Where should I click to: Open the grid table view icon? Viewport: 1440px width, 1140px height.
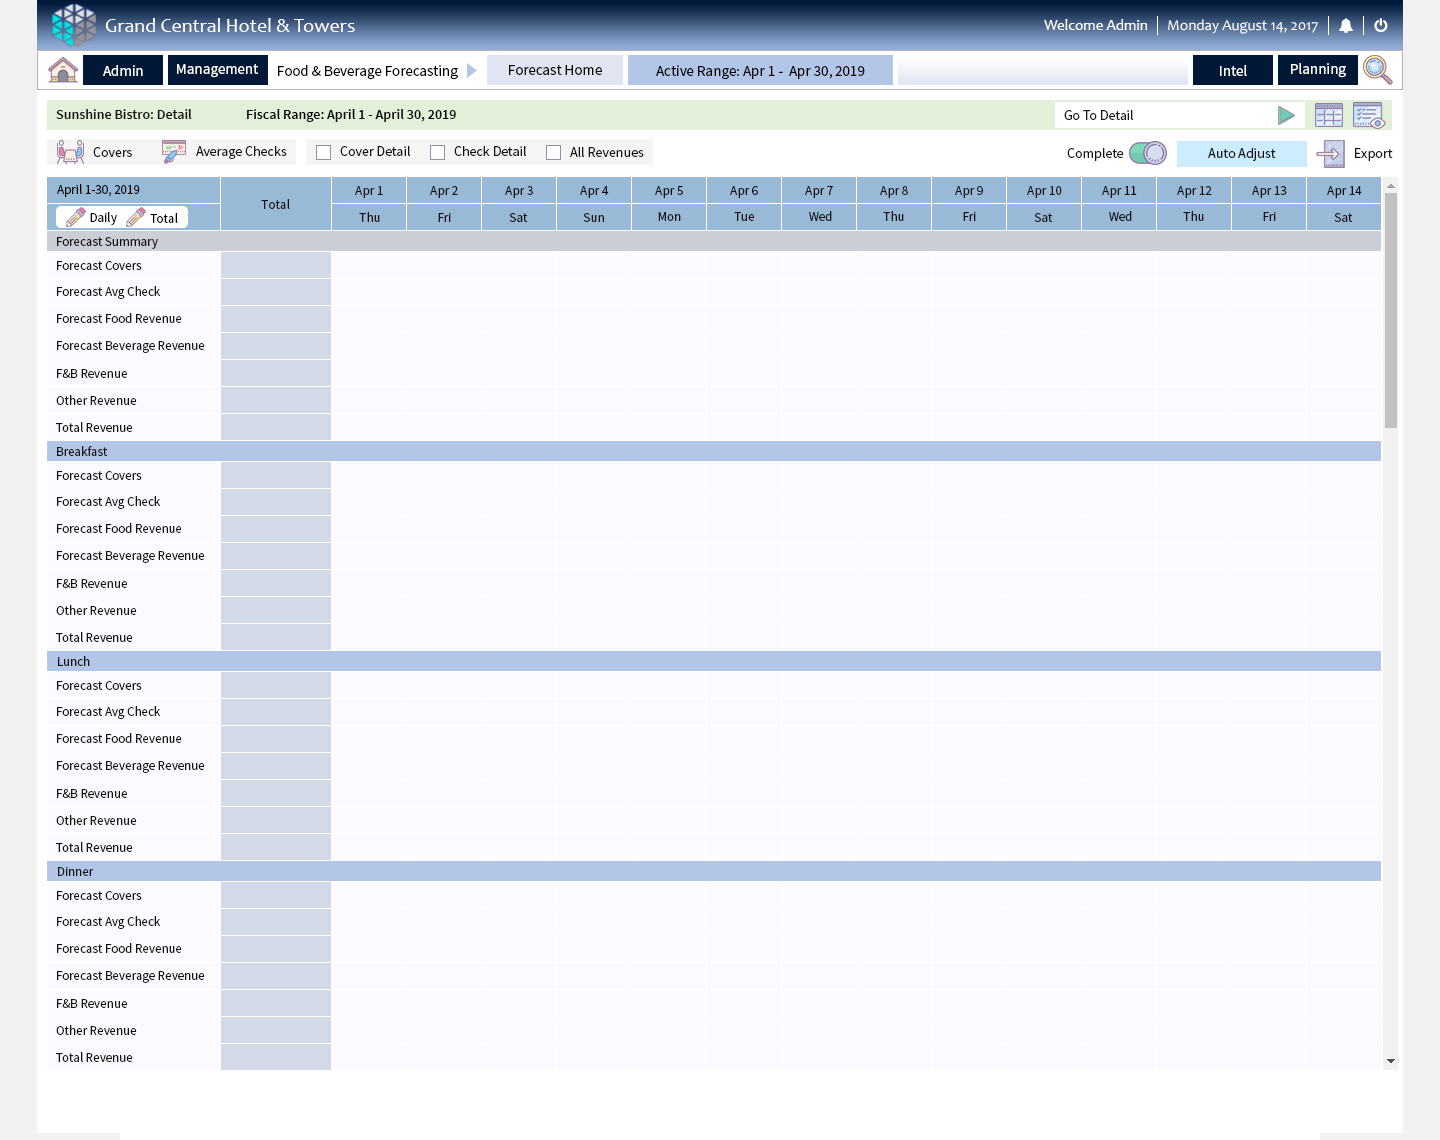(x=1329, y=115)
